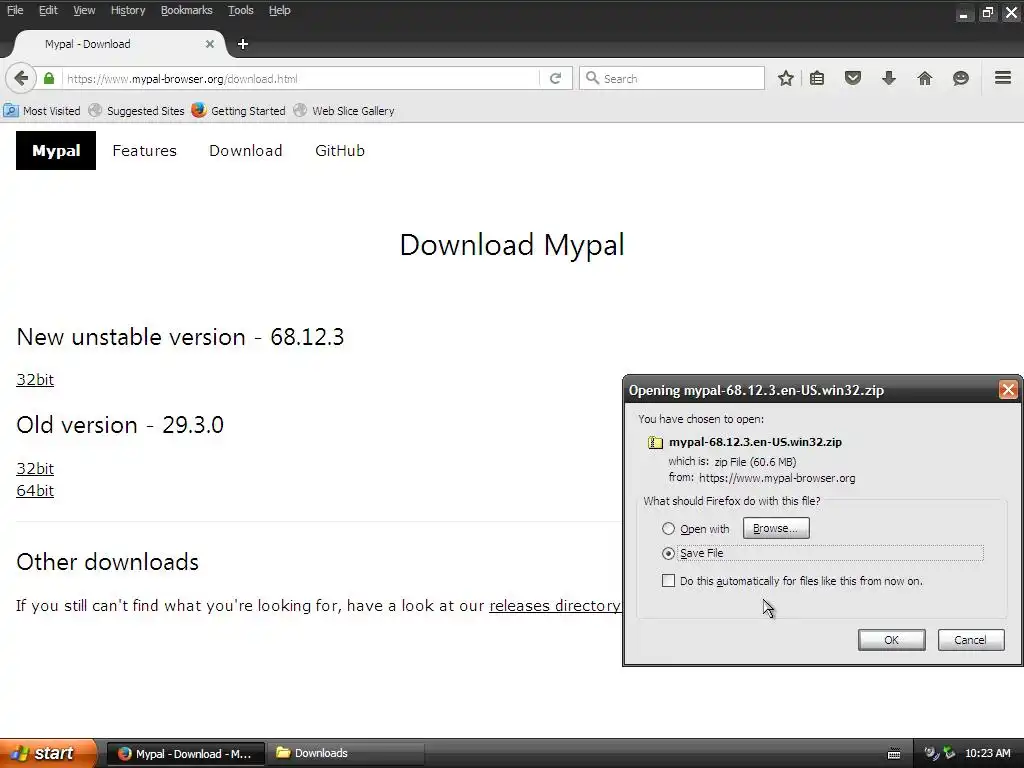
Task: Click 64bit old version link
Action: tap(35, 490)
